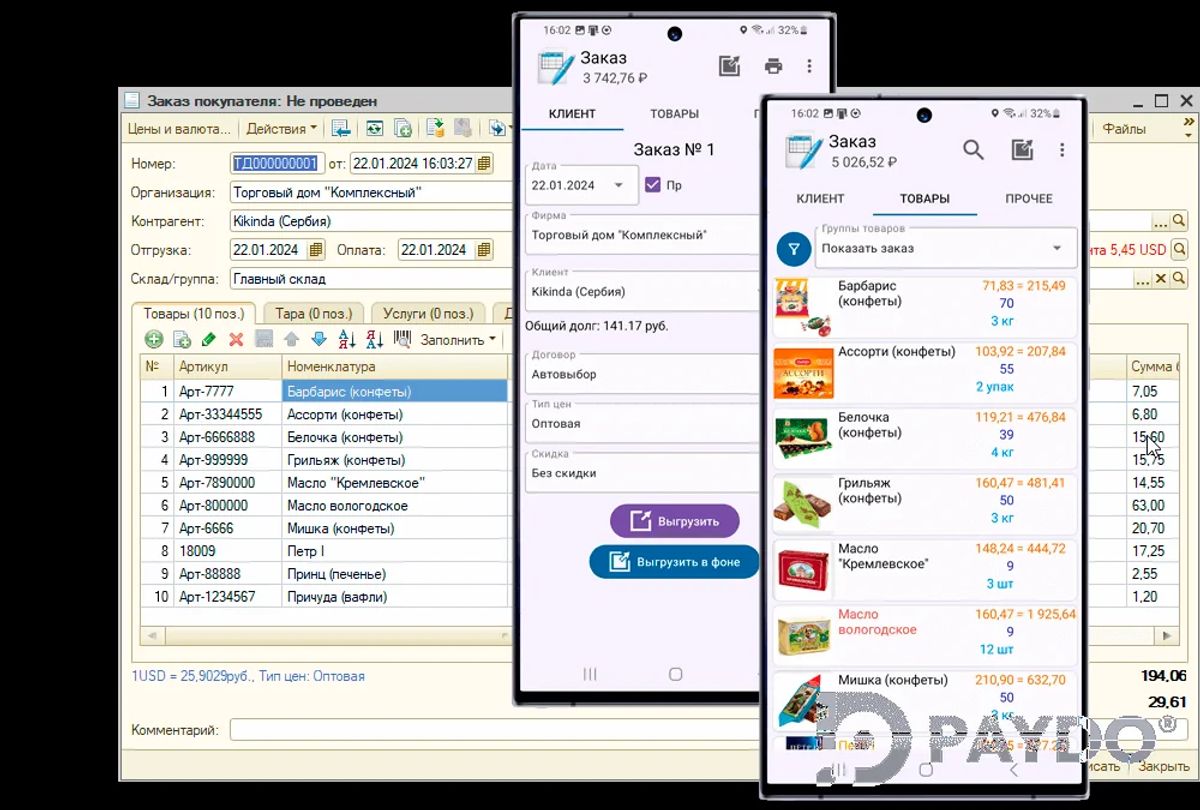
Task: Tap three-dot menu in back phone header
Action: point(809,66)
